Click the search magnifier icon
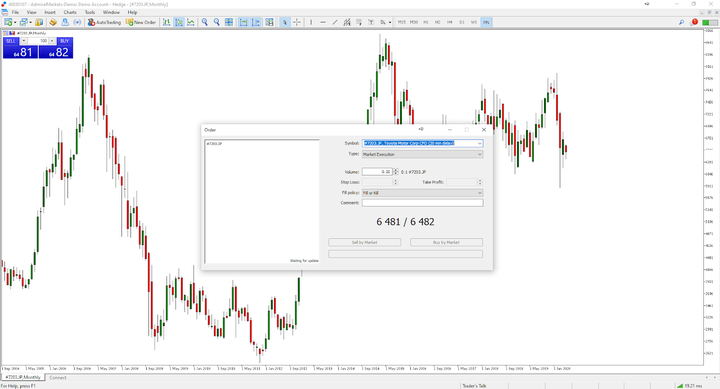Image resolution: width=720 pixels, height=389 pixels. pos(681,22)
